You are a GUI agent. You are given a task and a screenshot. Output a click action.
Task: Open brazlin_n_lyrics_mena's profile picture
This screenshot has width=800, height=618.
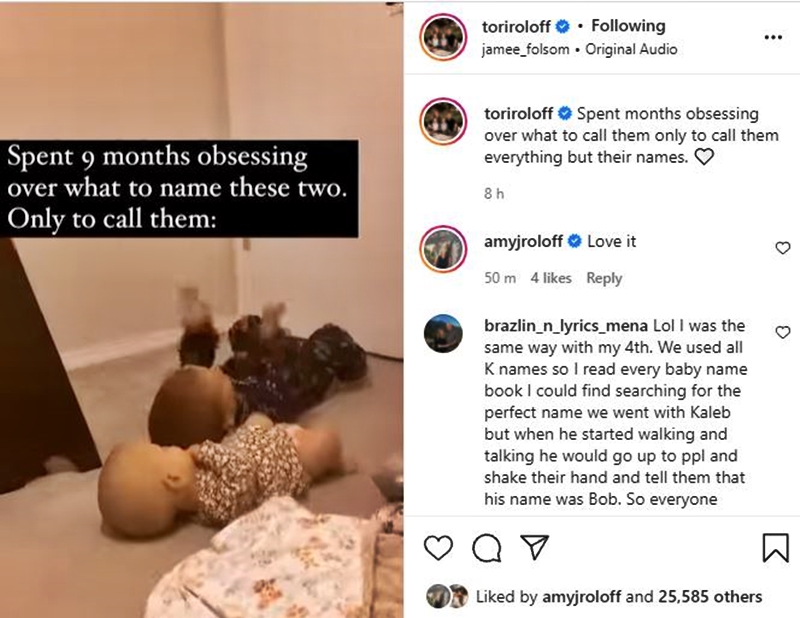coord(443,333)
